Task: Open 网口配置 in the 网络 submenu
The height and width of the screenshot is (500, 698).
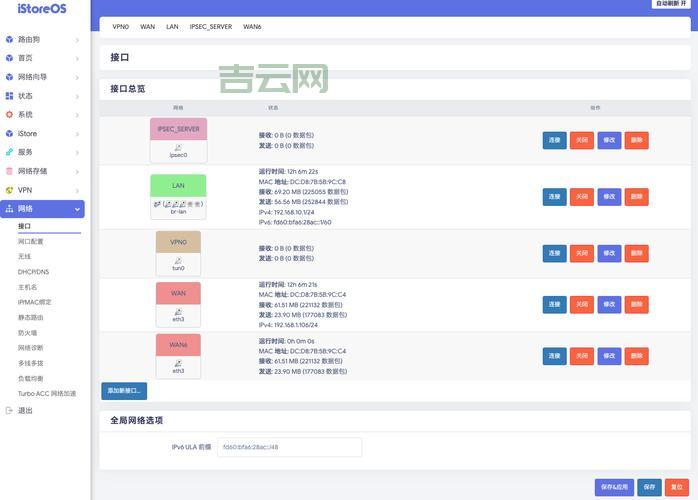Action: coord(31,241)
